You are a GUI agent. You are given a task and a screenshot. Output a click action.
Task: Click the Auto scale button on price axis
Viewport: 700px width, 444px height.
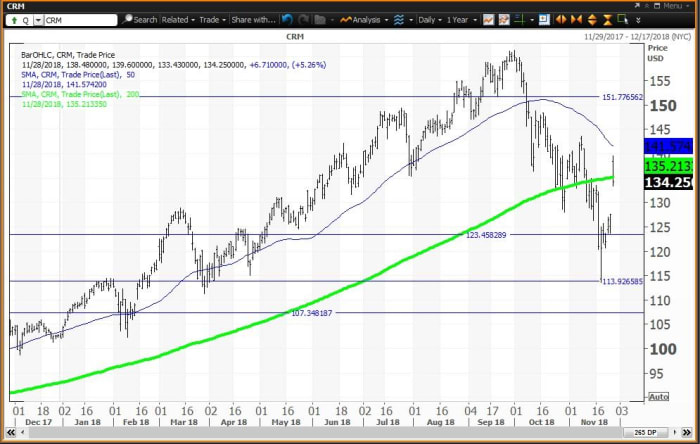click(x=658, y=397)
